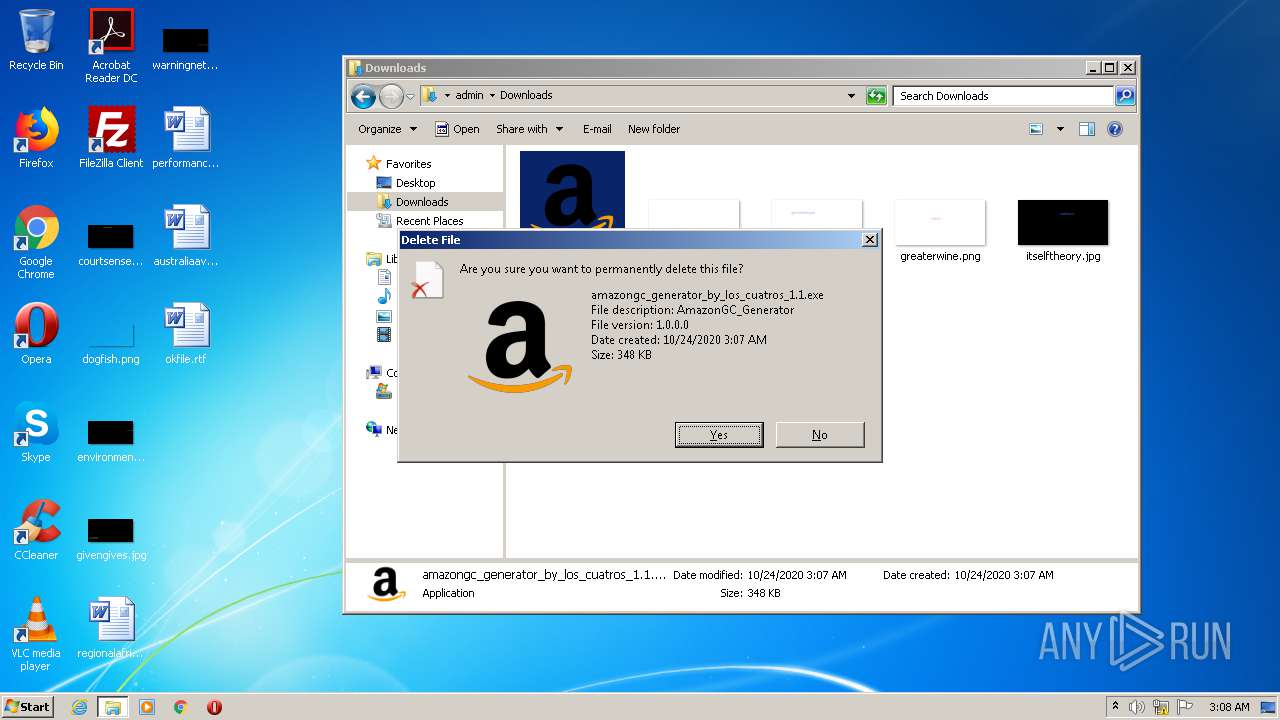Launch CCleaner desktop shortcut

point(36,530)
